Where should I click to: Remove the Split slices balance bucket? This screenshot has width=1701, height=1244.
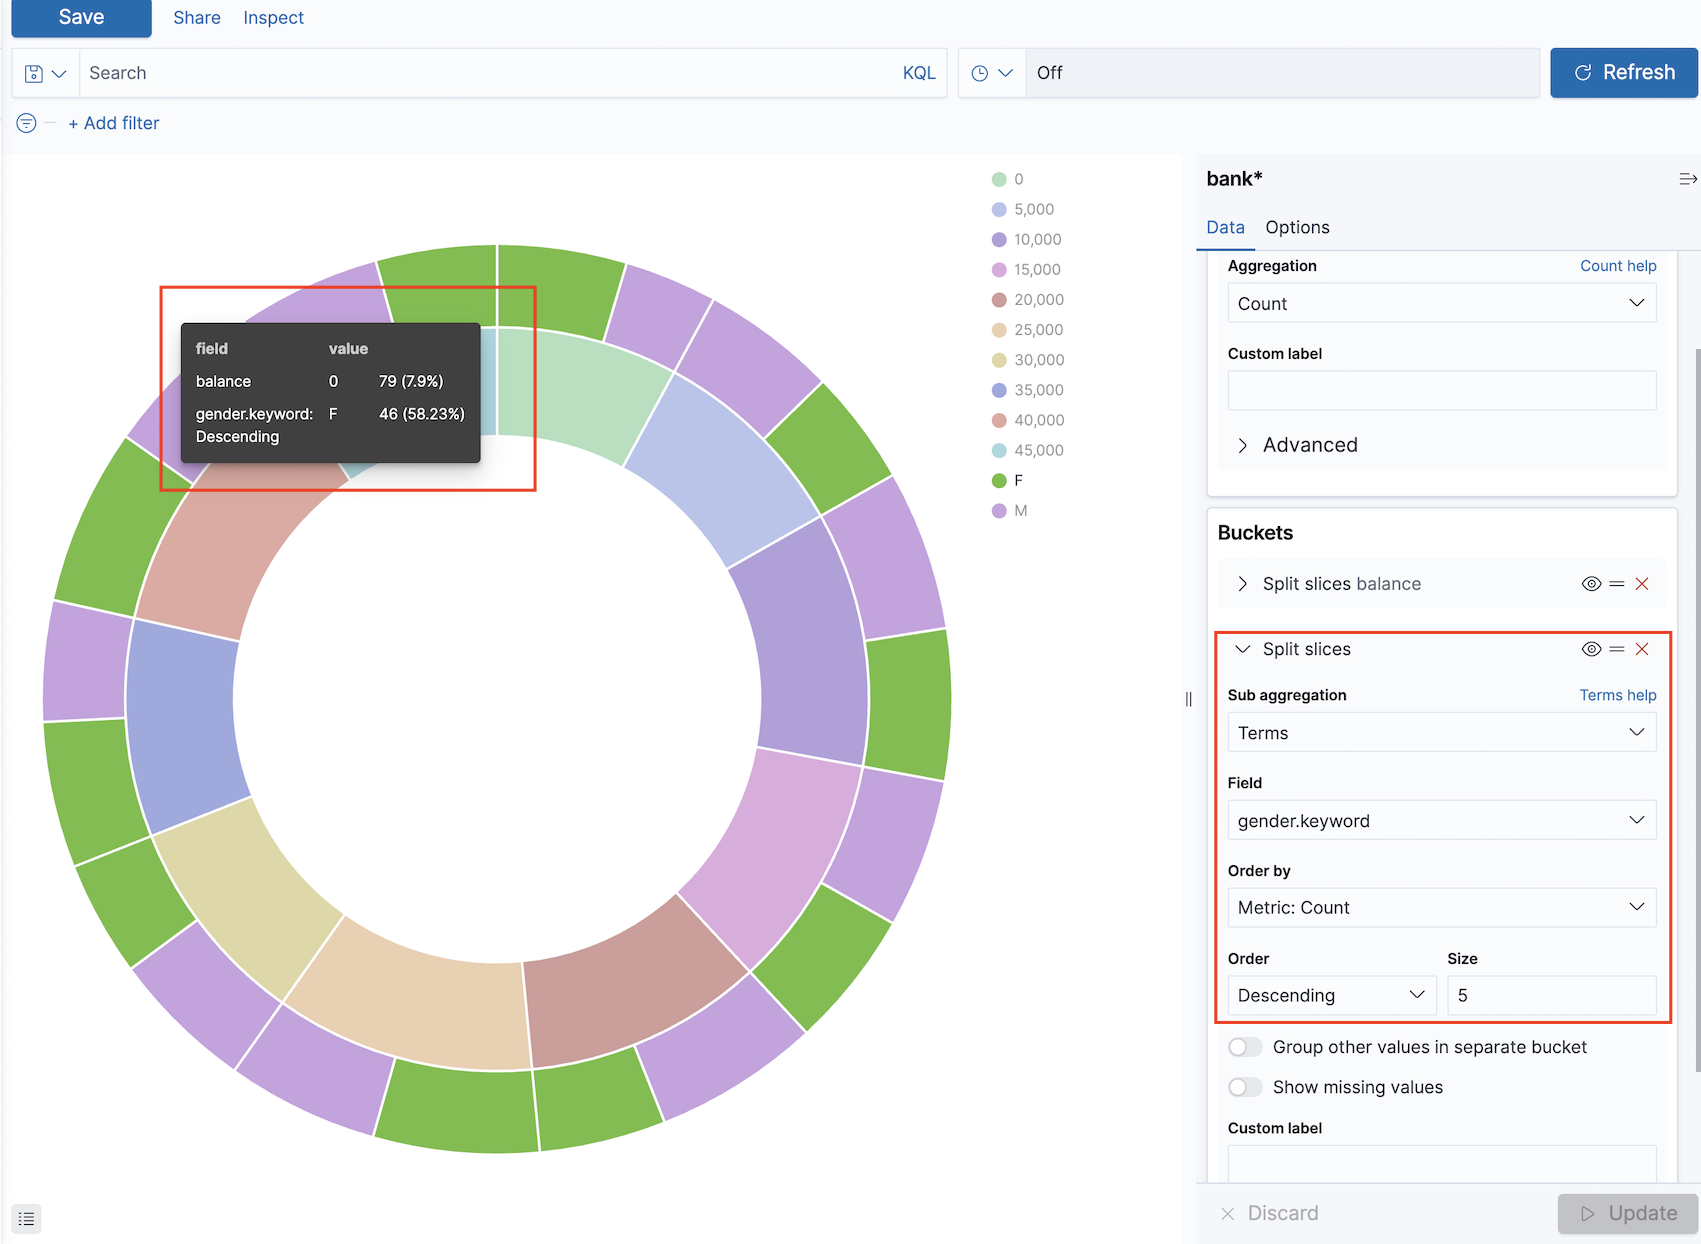pyautogui.click(x=1642, y=584)
